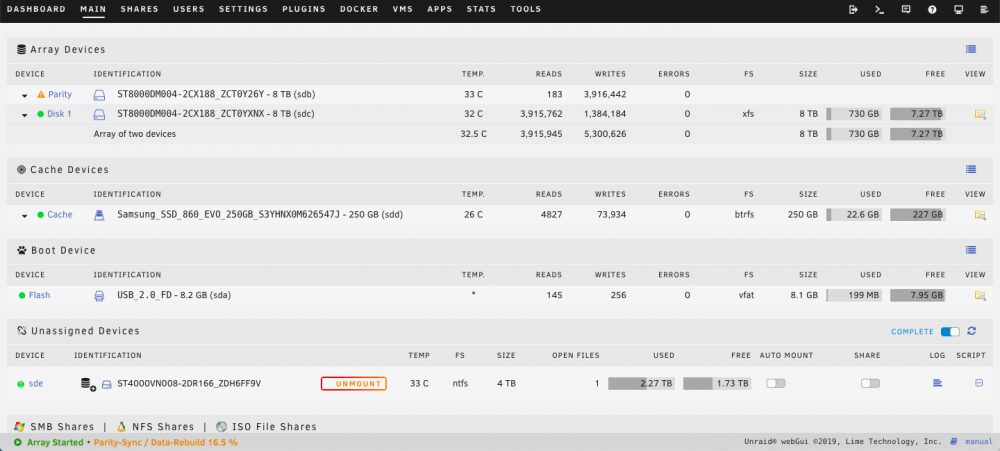Screen dimensions: 1000x451
Task: Go to the Settings tab
Action: point(244,10)
